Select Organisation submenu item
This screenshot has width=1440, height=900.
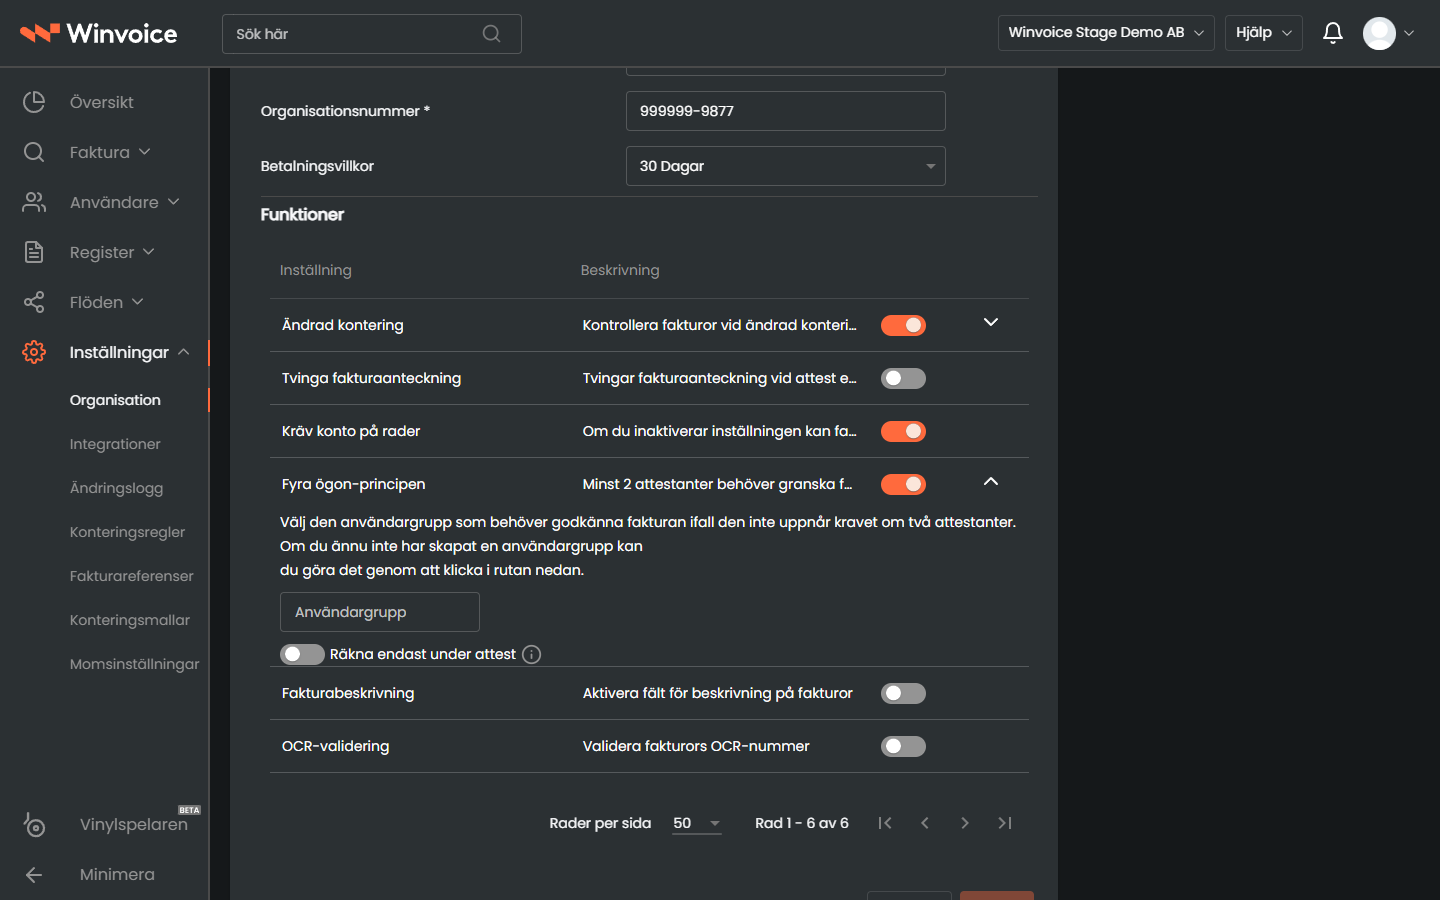pyautogui.click(x=115, y=400)
